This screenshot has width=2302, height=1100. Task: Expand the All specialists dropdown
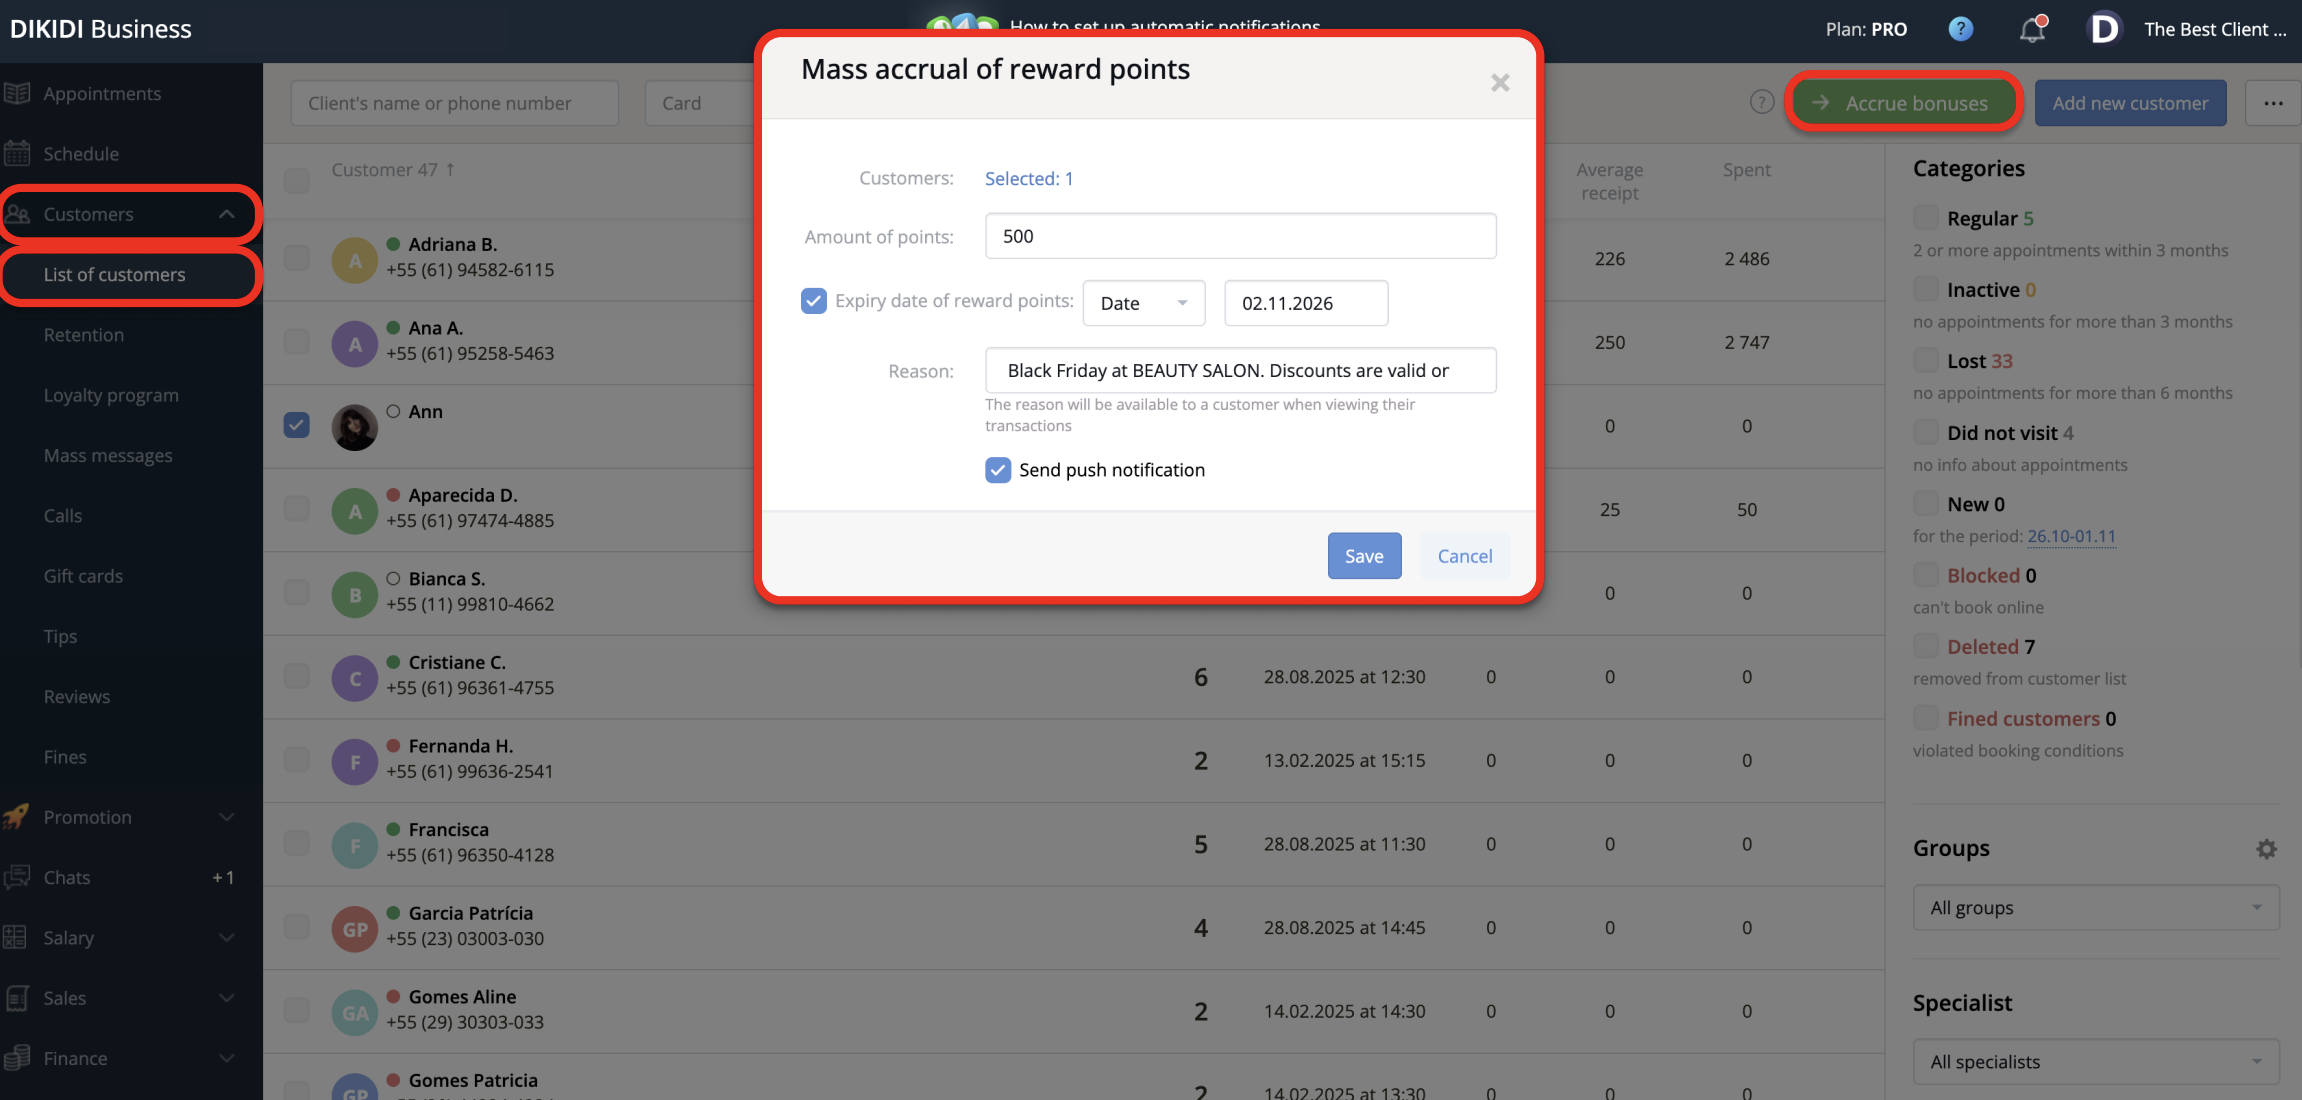coord(2095,1062)
